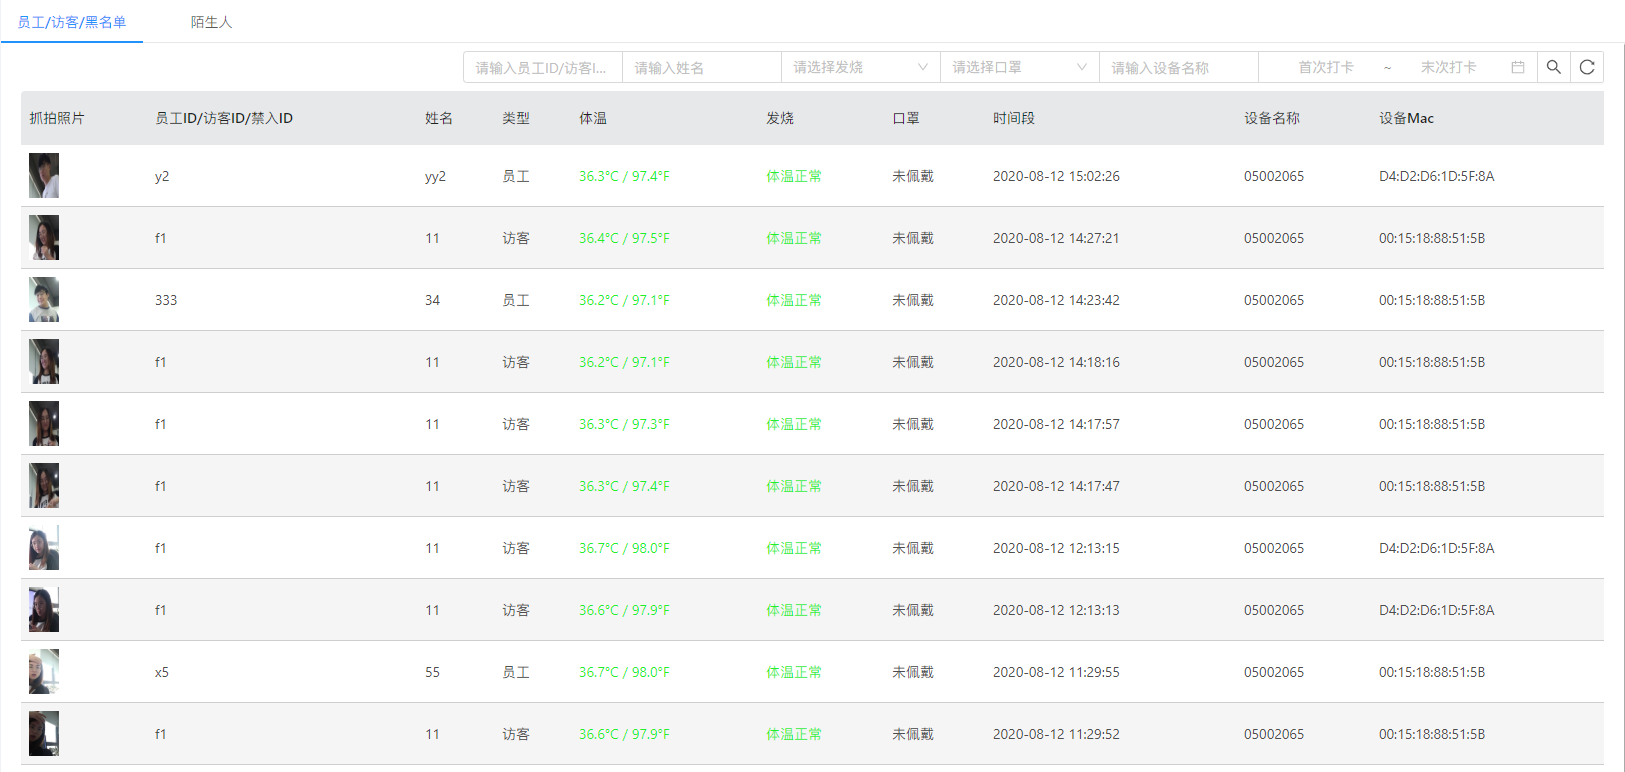Click the 体温 column header
Image resolution: width=1625 pixels, height=772 pixels.
click(593, 118)
